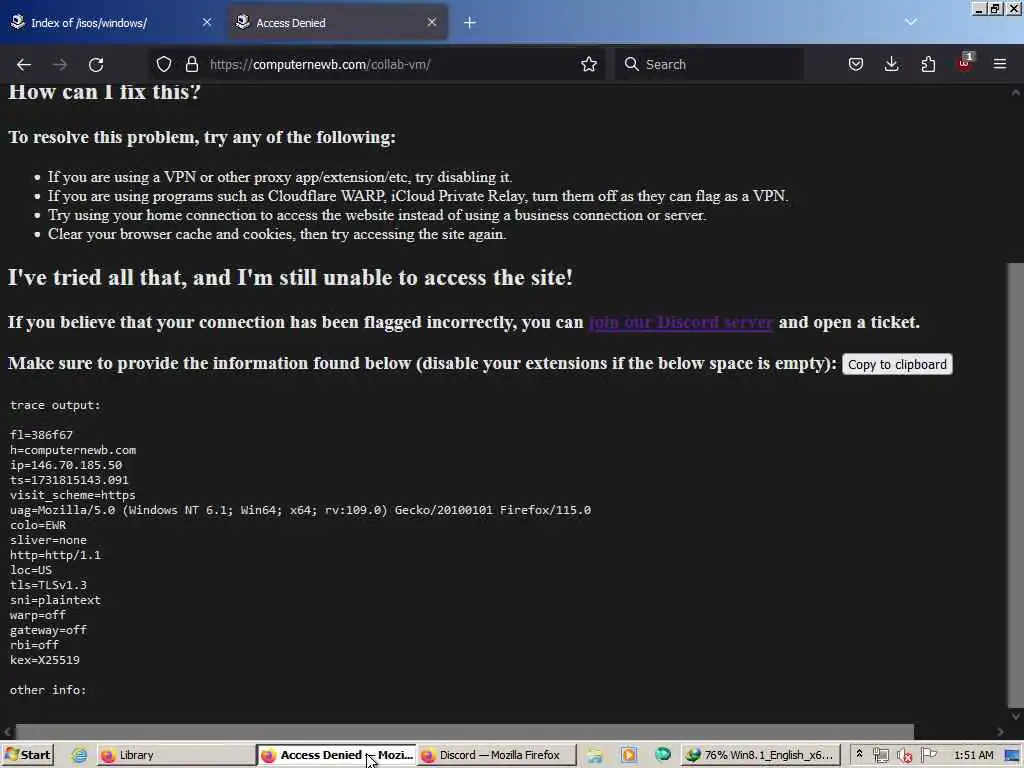The width and height of the screenshot is (1024, 768).
Task: Go back to the previous page
Action: pos(24,64)
